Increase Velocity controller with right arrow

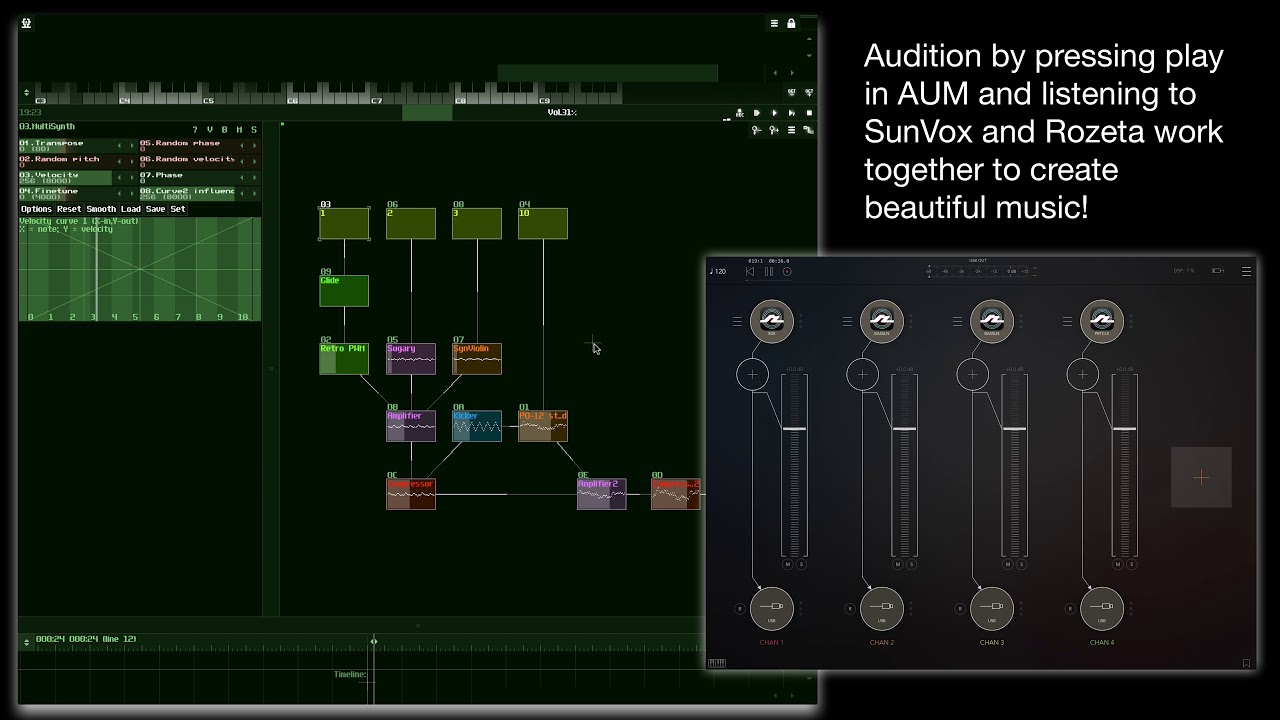click(x=132, y=177)
